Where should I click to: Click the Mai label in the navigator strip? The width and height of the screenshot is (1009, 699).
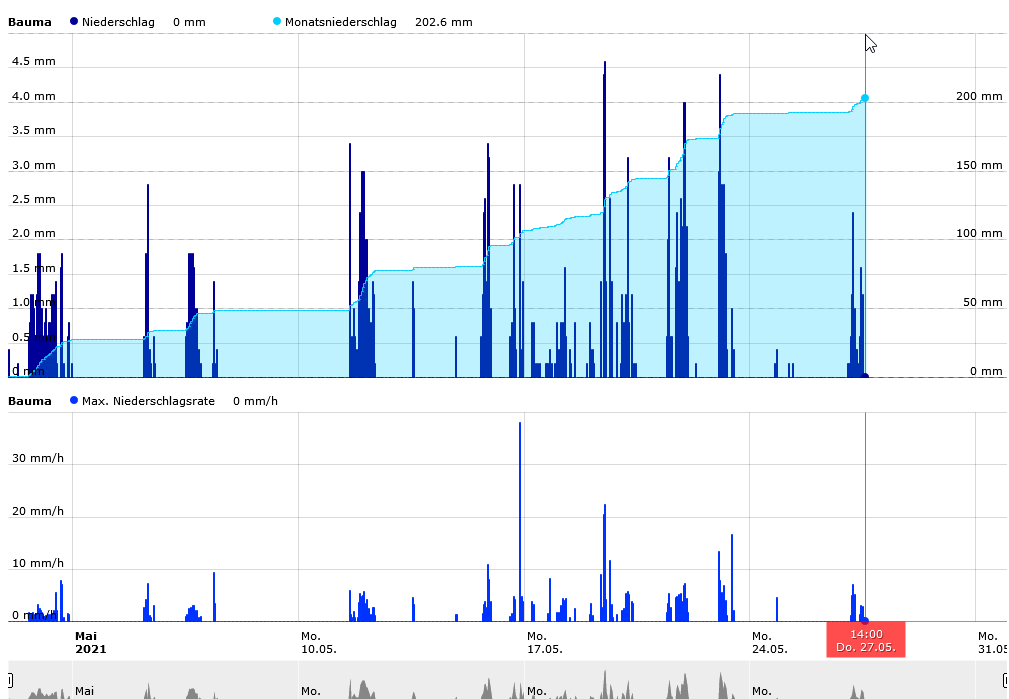(x=84, y=691)
